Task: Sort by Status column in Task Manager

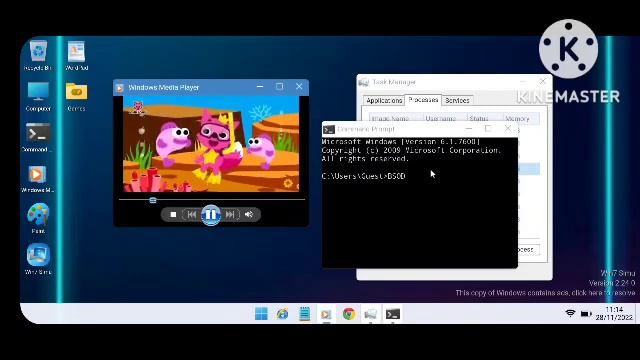Action: 484,118
